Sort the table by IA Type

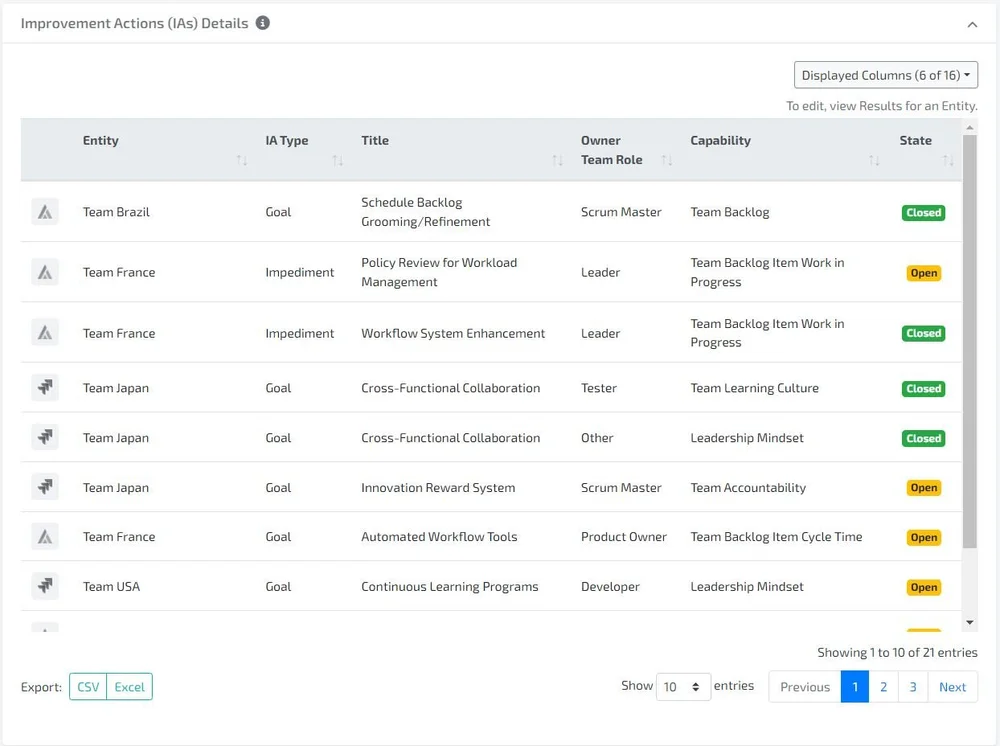pos(337,160)
